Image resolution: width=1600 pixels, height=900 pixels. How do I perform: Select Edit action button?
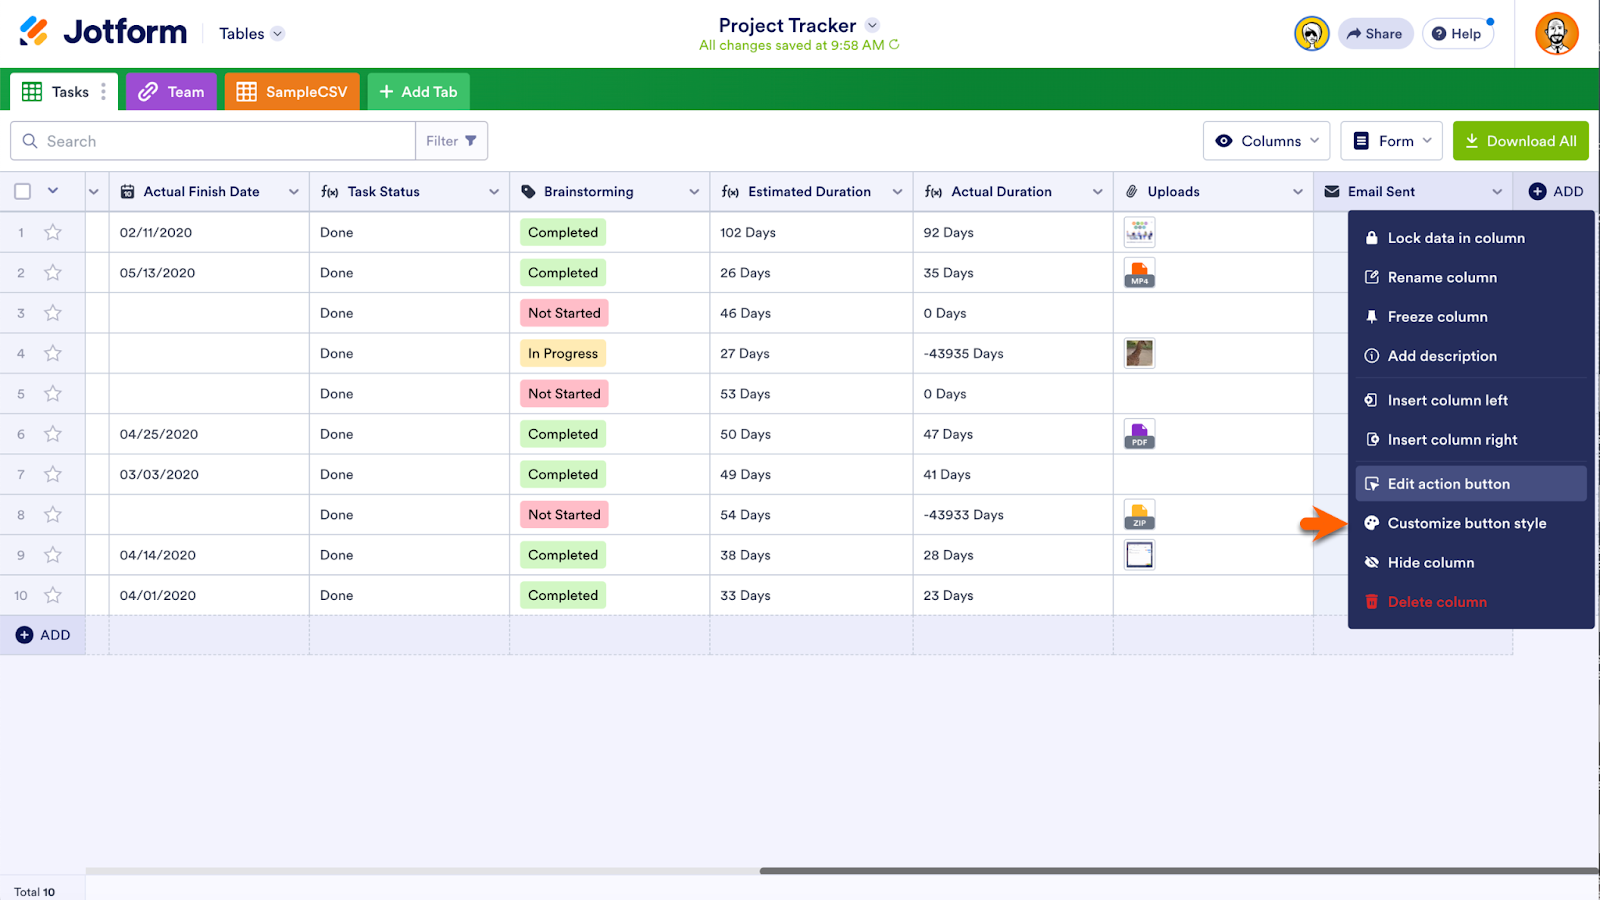(1471, 484)
